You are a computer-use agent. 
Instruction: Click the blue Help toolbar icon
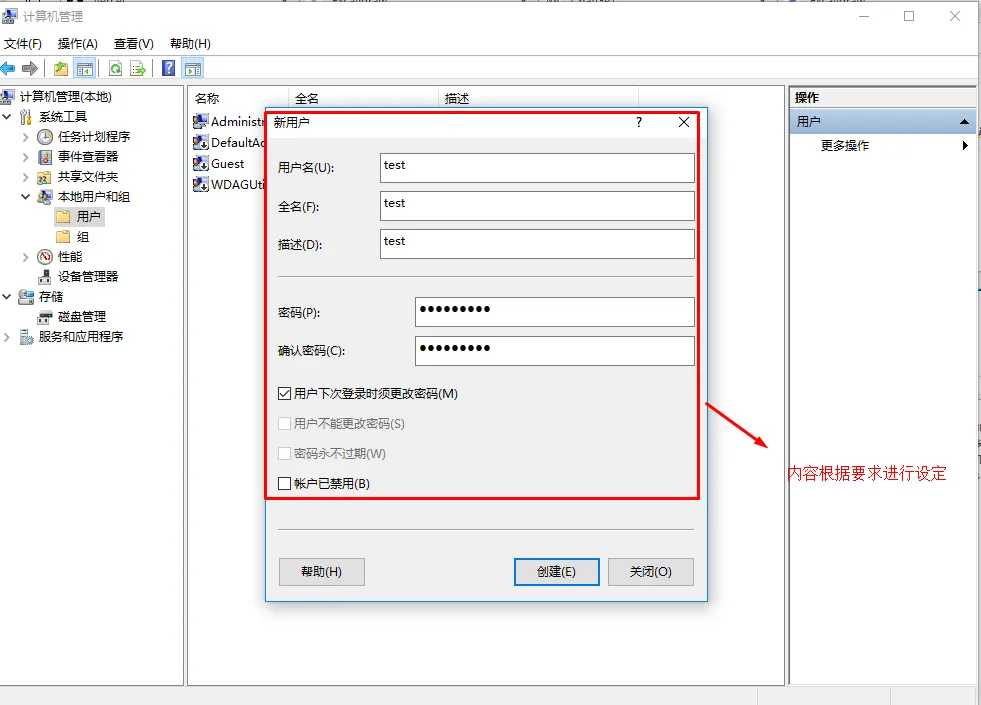(168, 68)
